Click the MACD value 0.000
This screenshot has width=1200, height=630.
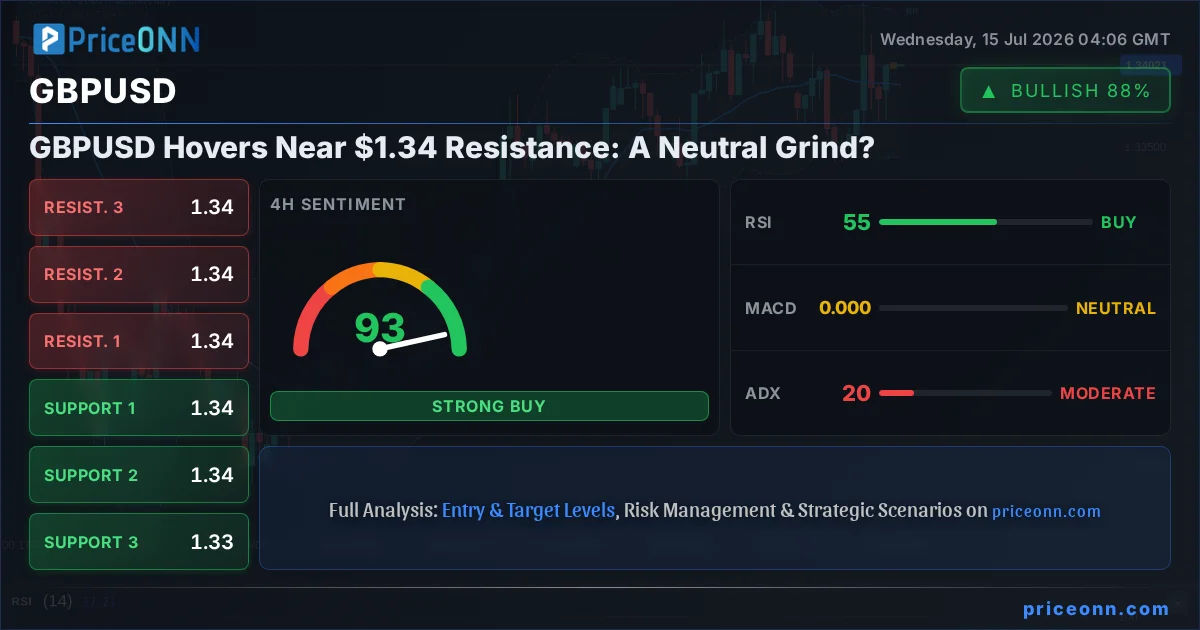pos(845,308)
